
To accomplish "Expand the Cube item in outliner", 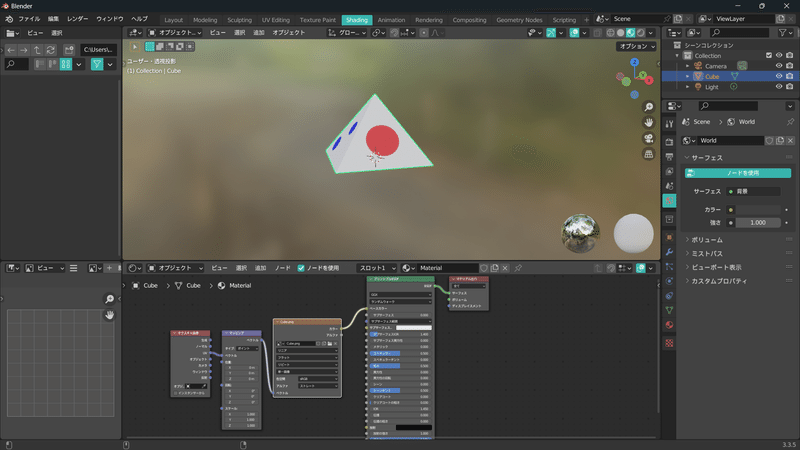I will (x=687, y=77).
